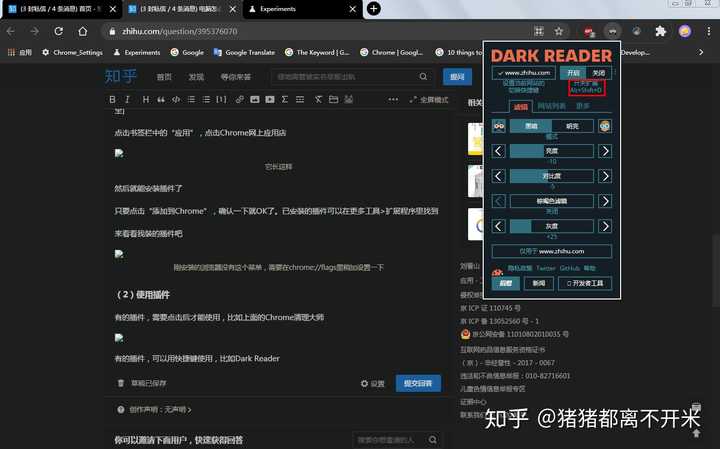Click the Zhihu logo
Screen dimensions: 720x449
(121, 76)
